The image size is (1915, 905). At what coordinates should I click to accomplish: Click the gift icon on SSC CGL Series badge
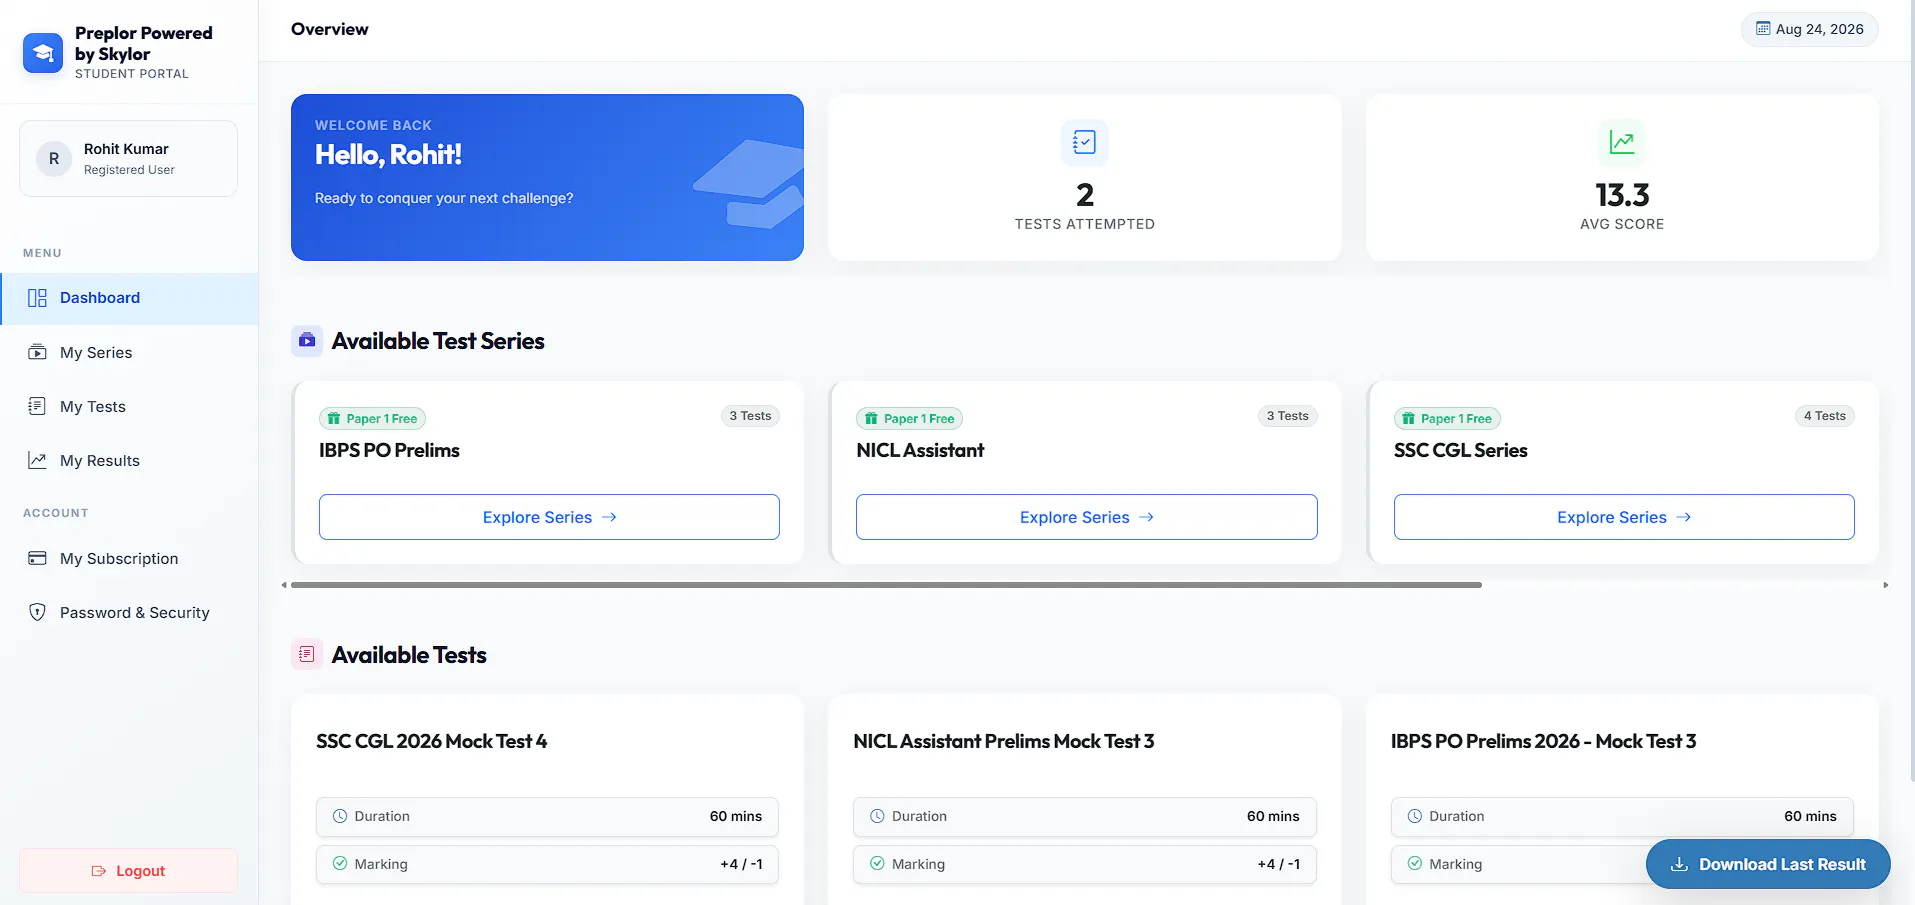[1408, 419]
